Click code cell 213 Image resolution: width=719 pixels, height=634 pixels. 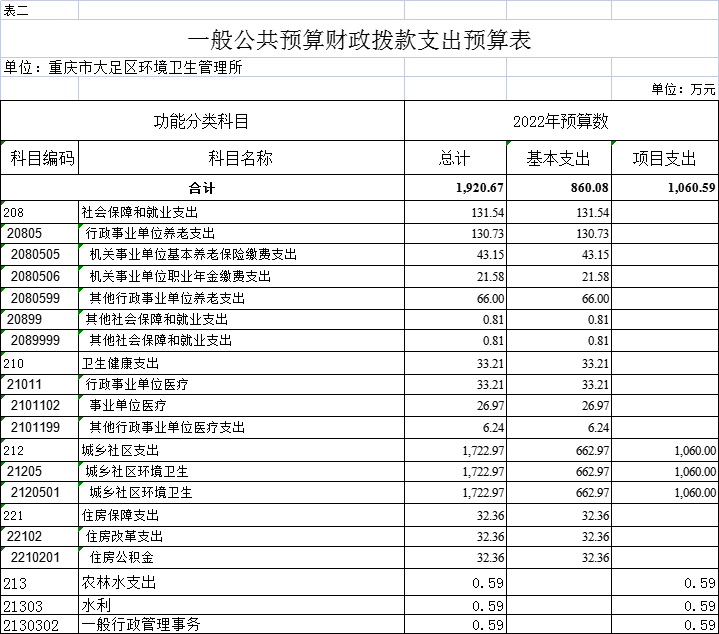click(39, 583)
